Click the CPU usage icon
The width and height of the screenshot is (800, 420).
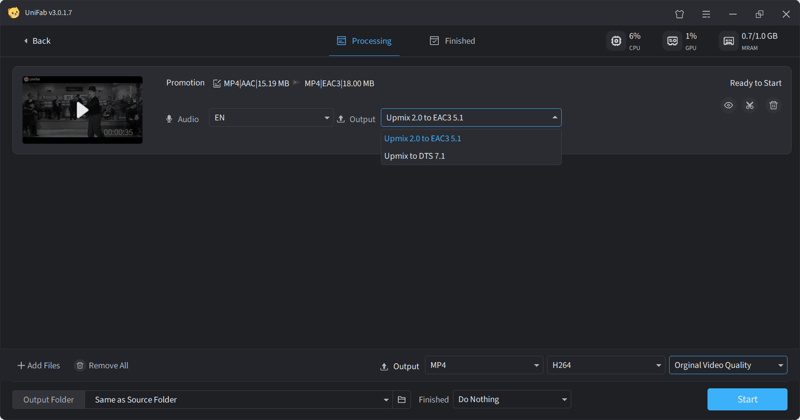pyautogui.click(x=616, y=41)
